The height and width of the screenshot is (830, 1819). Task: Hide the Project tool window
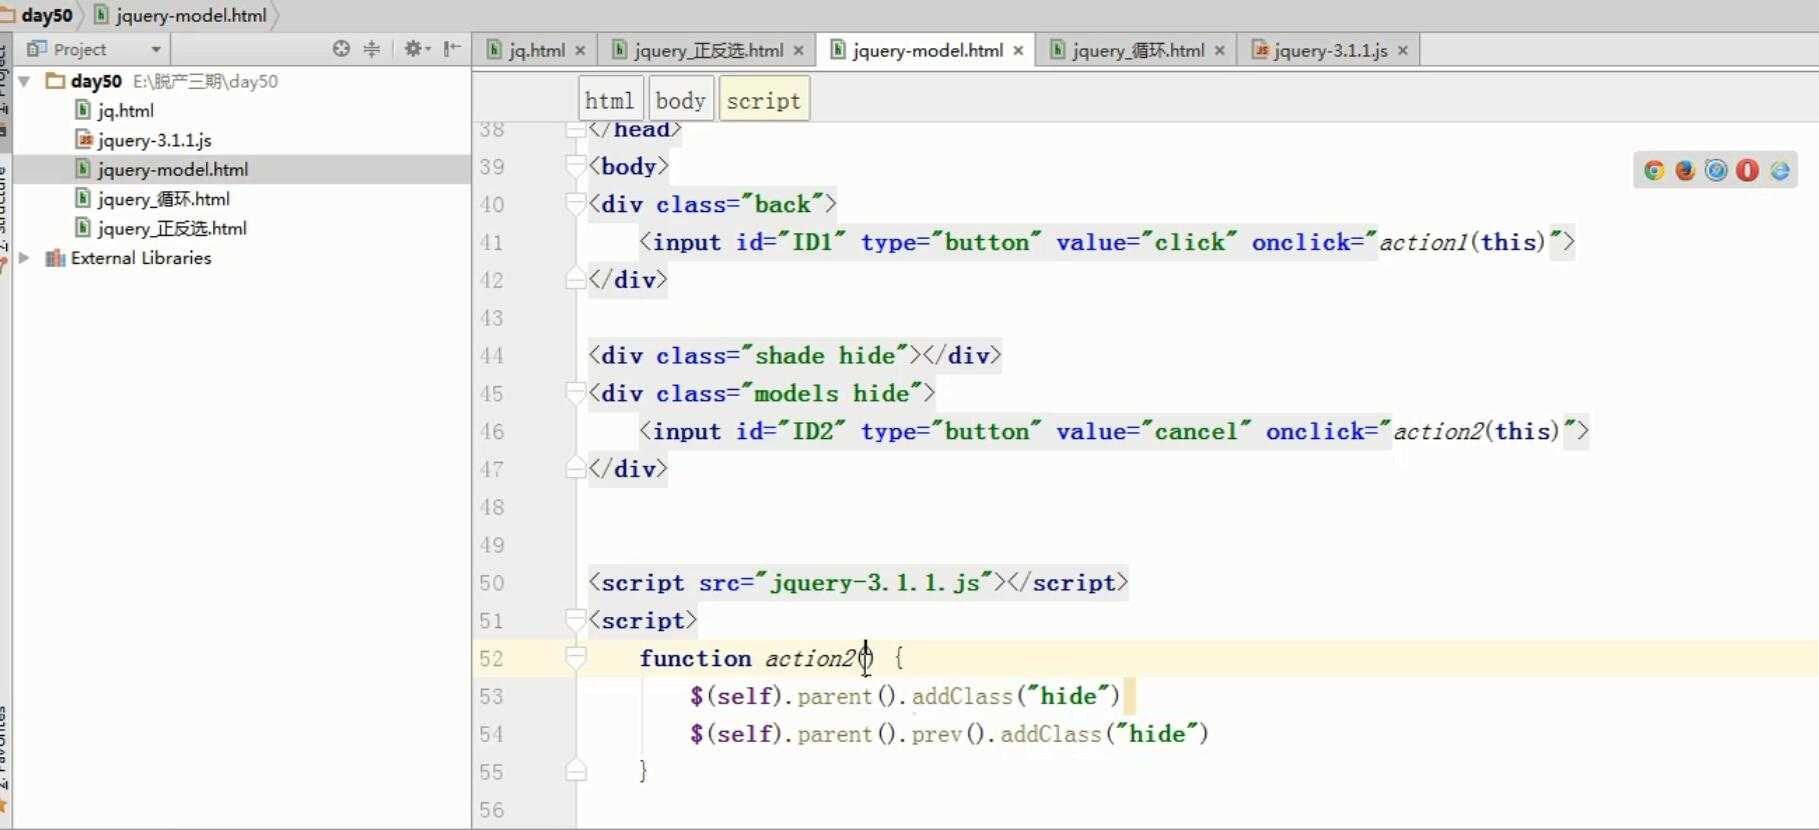coord(452,48)
